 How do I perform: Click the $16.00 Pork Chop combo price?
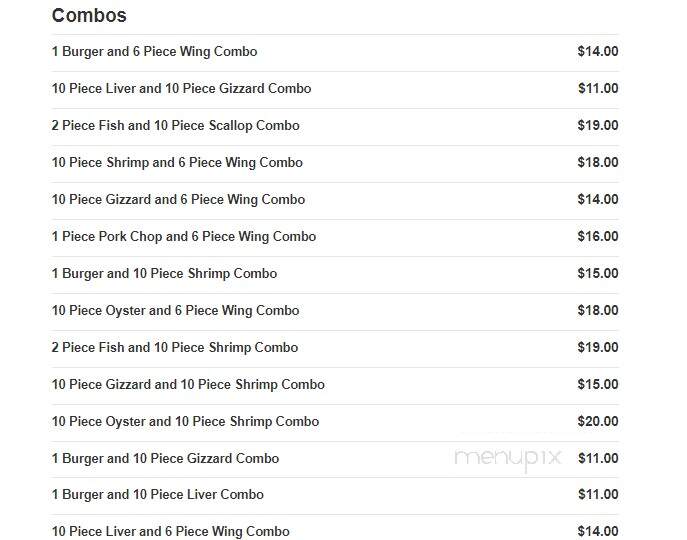coord(598,237)
